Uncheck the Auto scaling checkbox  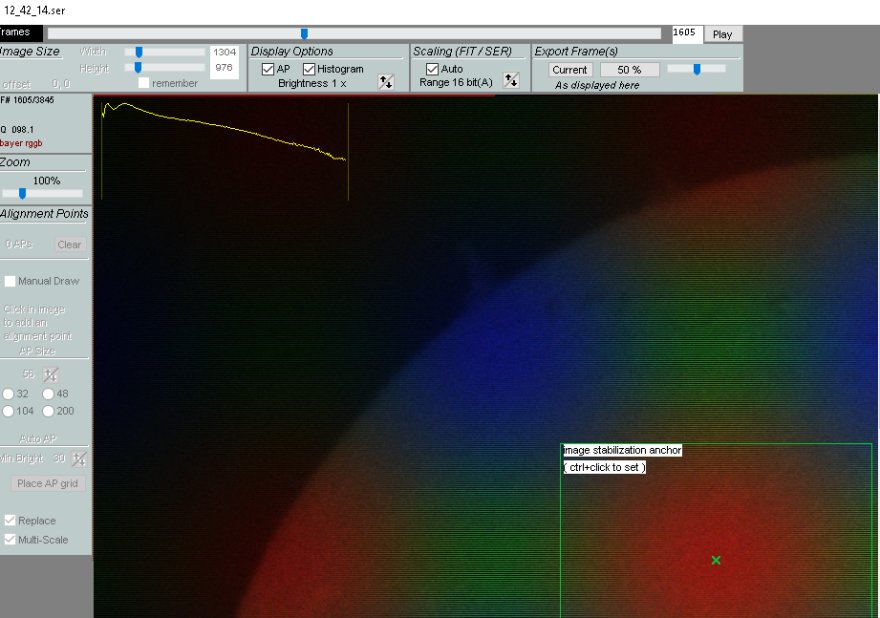[x=432, y=69]
